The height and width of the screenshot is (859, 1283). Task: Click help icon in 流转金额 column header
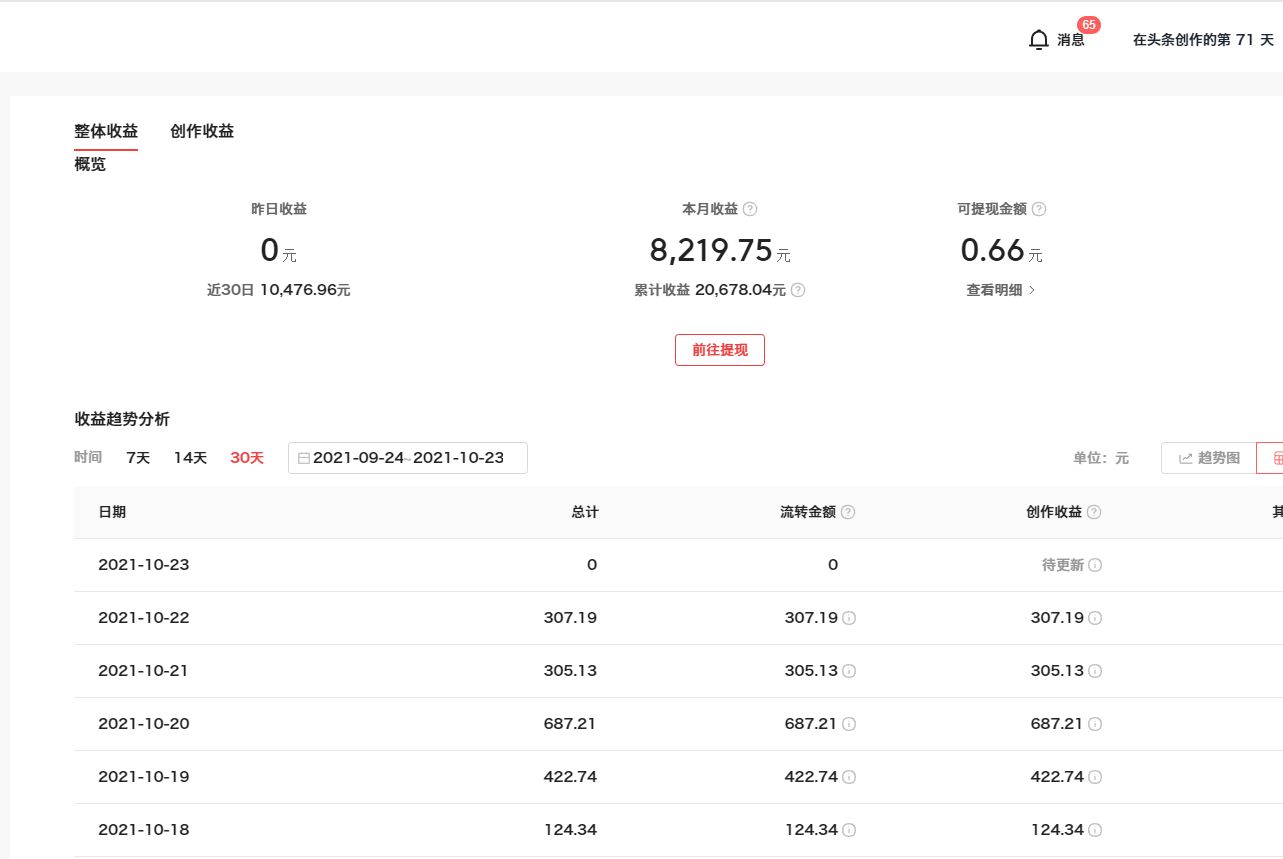[848, 512]
